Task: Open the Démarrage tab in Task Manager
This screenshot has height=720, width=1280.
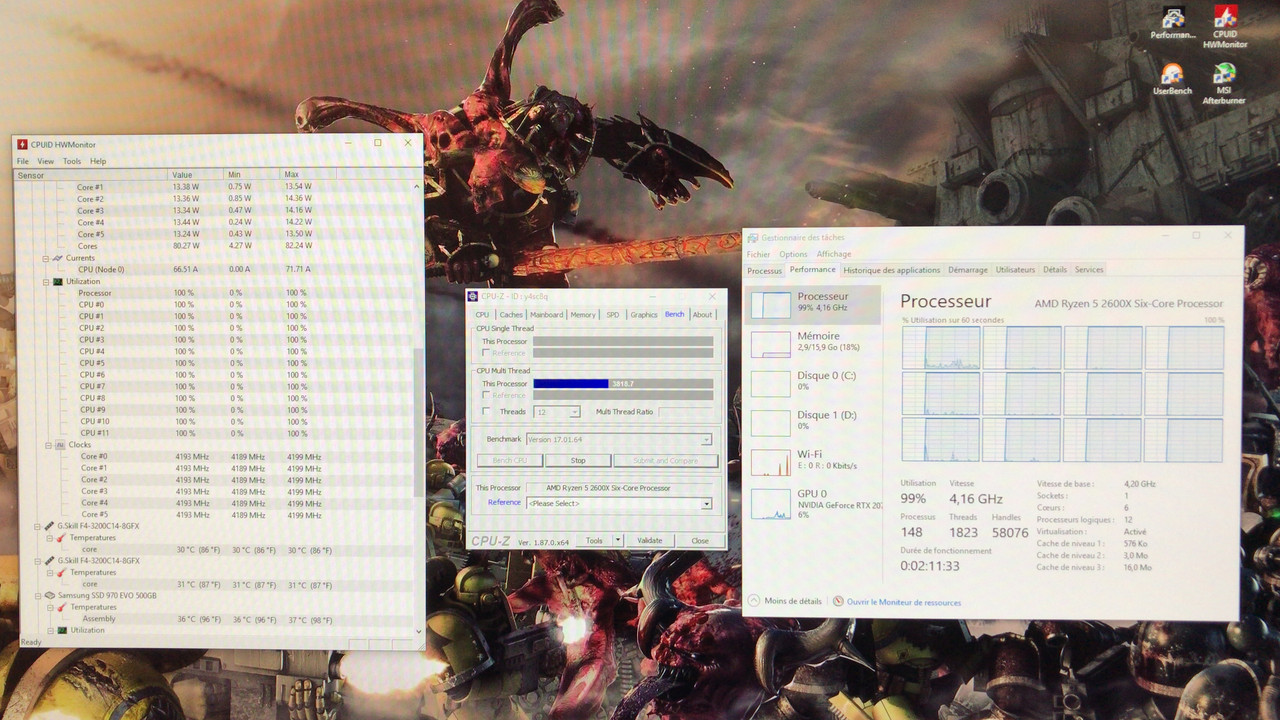Action: tap(969, 269)
